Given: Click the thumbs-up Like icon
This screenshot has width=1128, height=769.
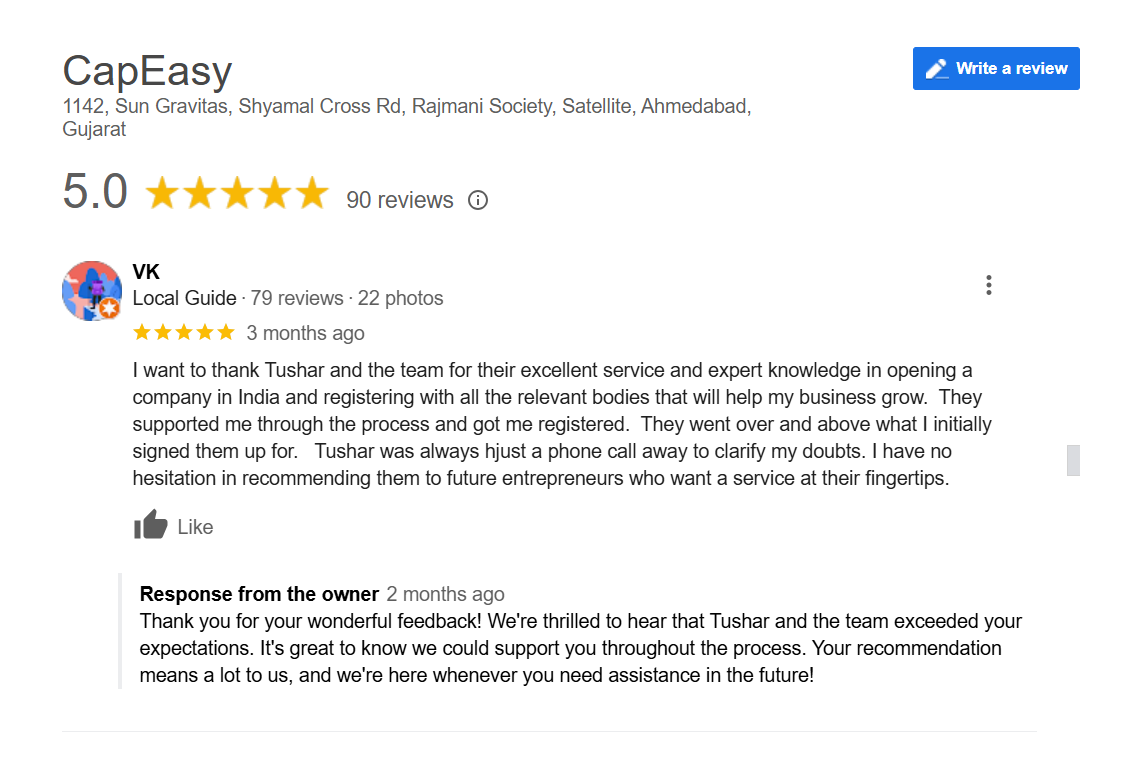Looking at the screenshot, I should tap(150, 525).
